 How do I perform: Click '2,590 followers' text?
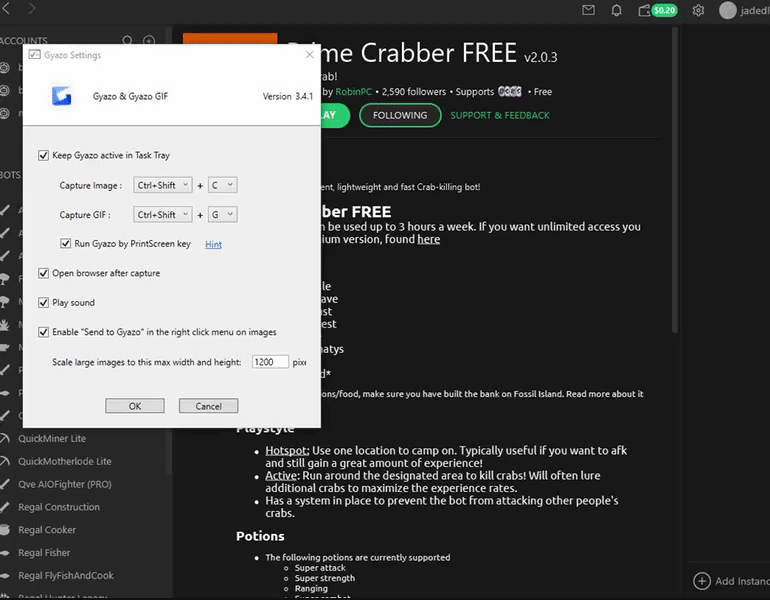[x=414, y=92]
